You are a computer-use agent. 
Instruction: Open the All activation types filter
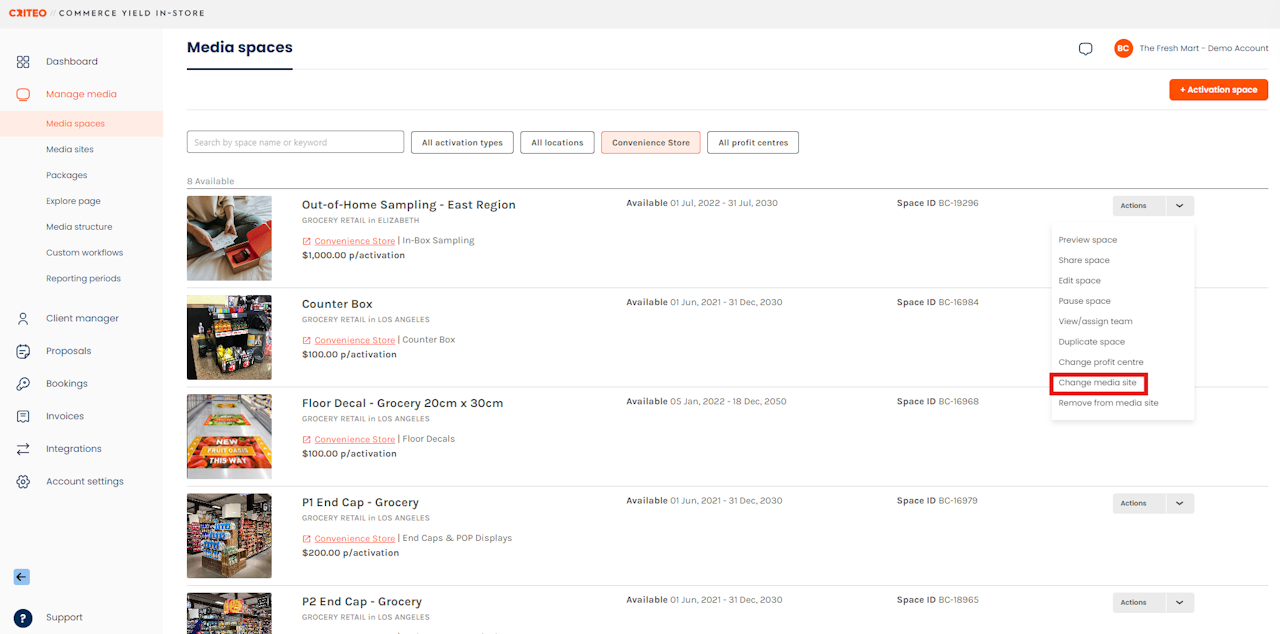pos(462,143)
